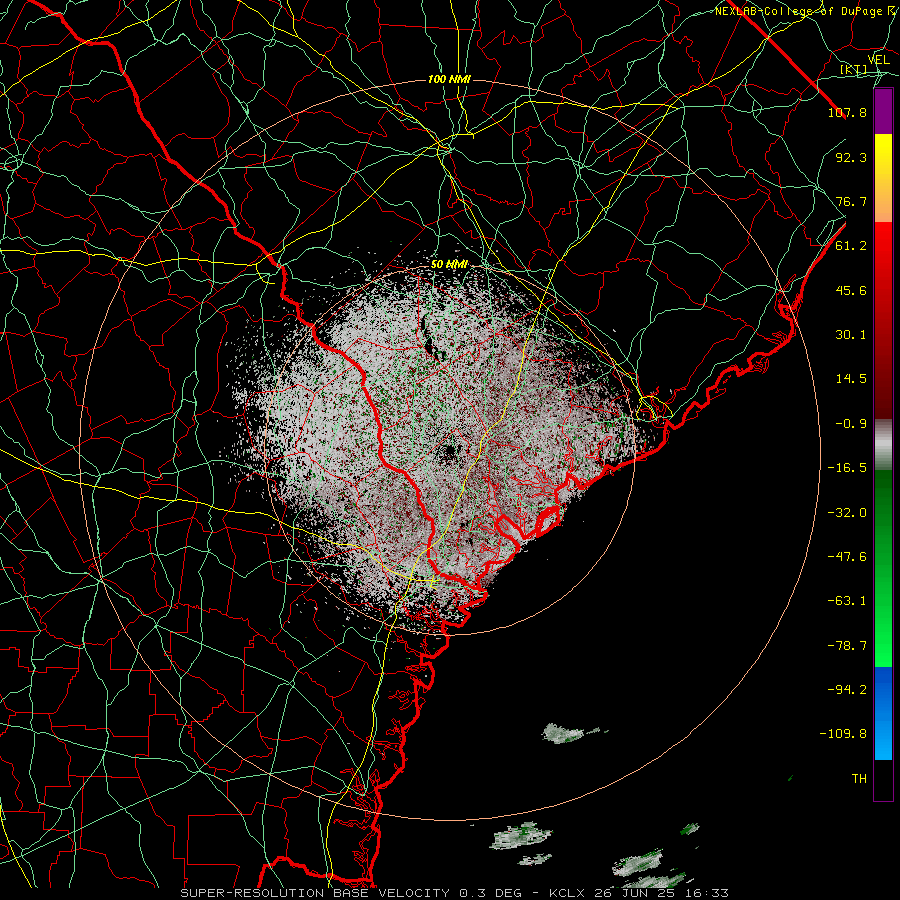The width and height of the screenshot is (900, 900).
Task: Click the -0.9 value on the velocity scale
Action: click(851, 424)
